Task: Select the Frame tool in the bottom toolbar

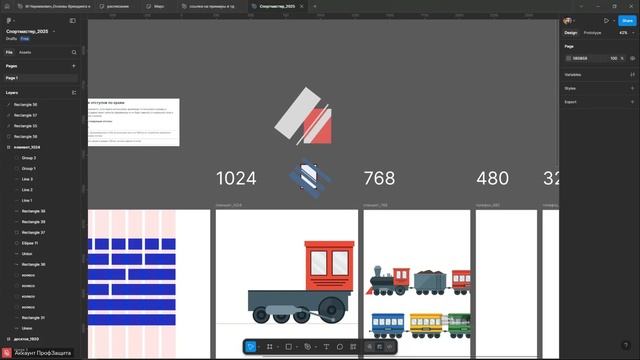Action: (x=269, y=347)
